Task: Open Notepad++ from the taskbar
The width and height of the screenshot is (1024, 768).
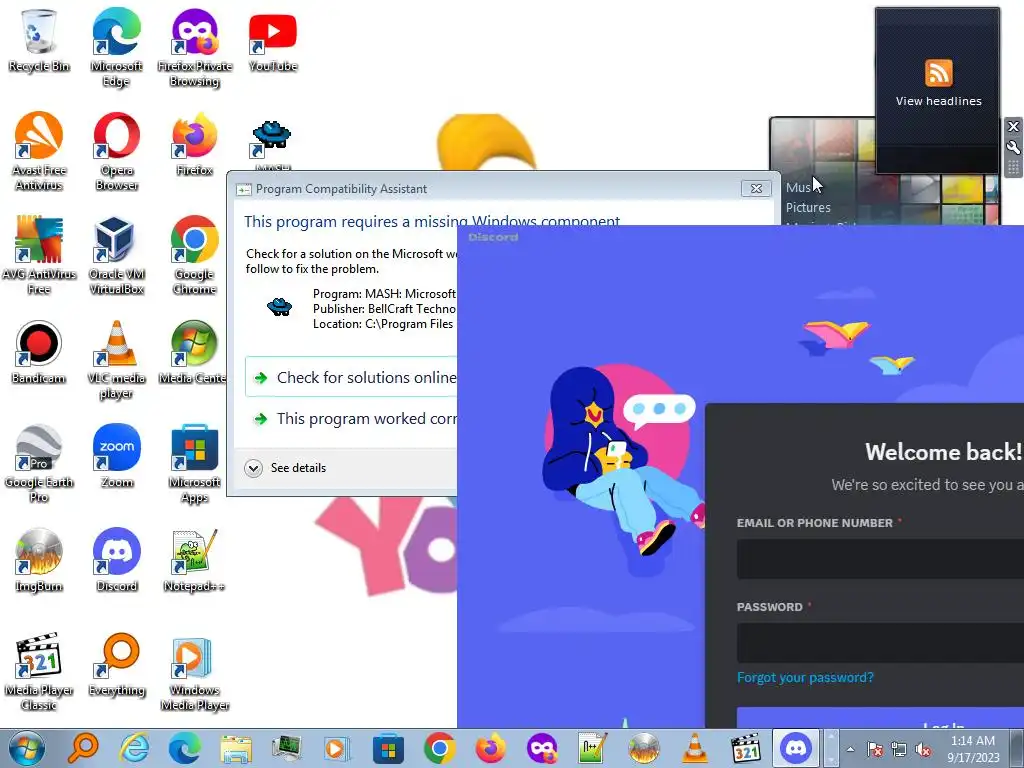Action: pos(592,748)
